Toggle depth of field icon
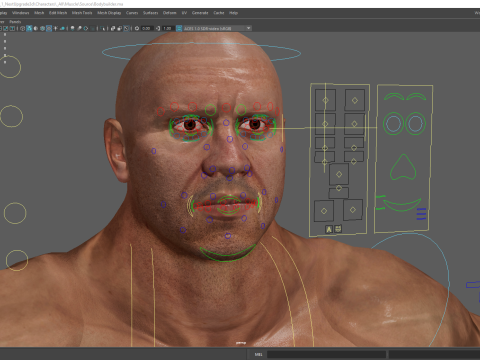 pyautogui.click(x=92, y=28)
